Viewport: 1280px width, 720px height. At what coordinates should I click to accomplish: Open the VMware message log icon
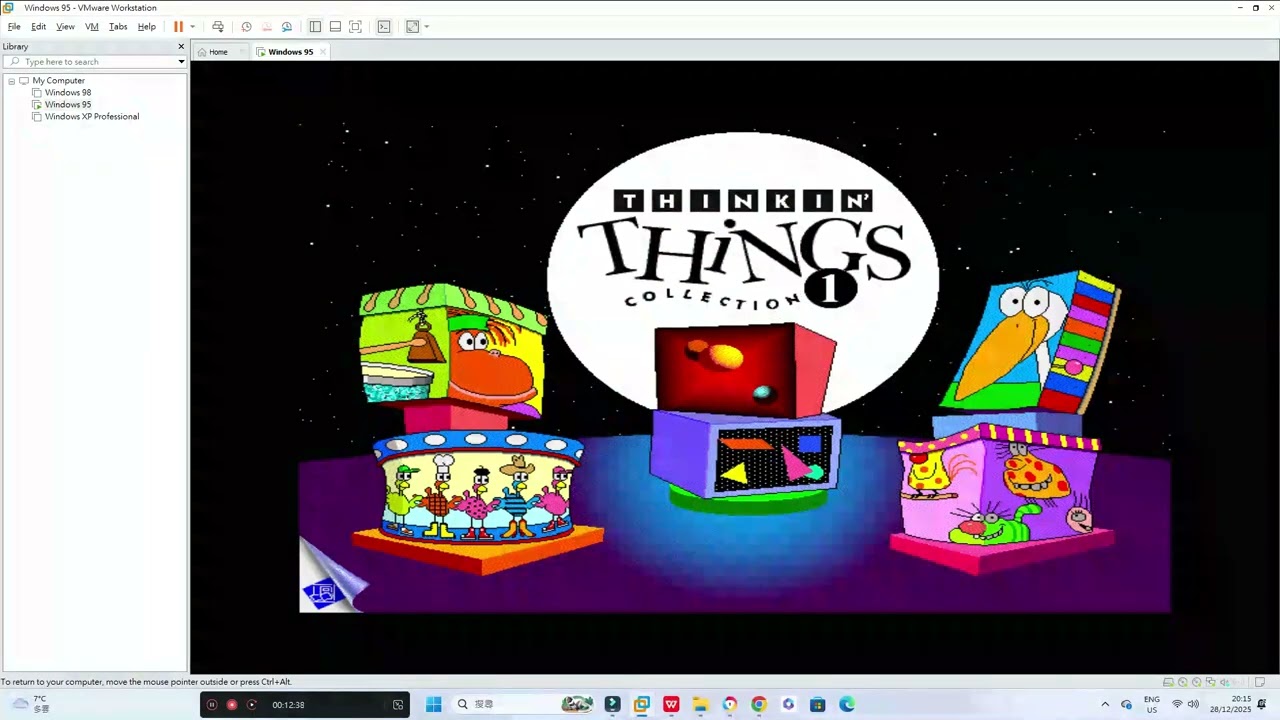click(1260, 682)
